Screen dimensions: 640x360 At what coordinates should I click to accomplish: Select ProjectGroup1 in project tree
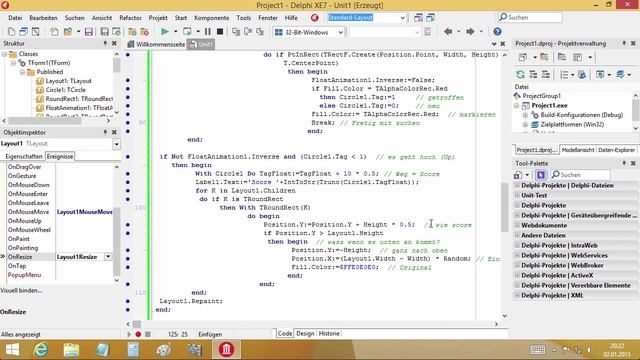point(542,96)
